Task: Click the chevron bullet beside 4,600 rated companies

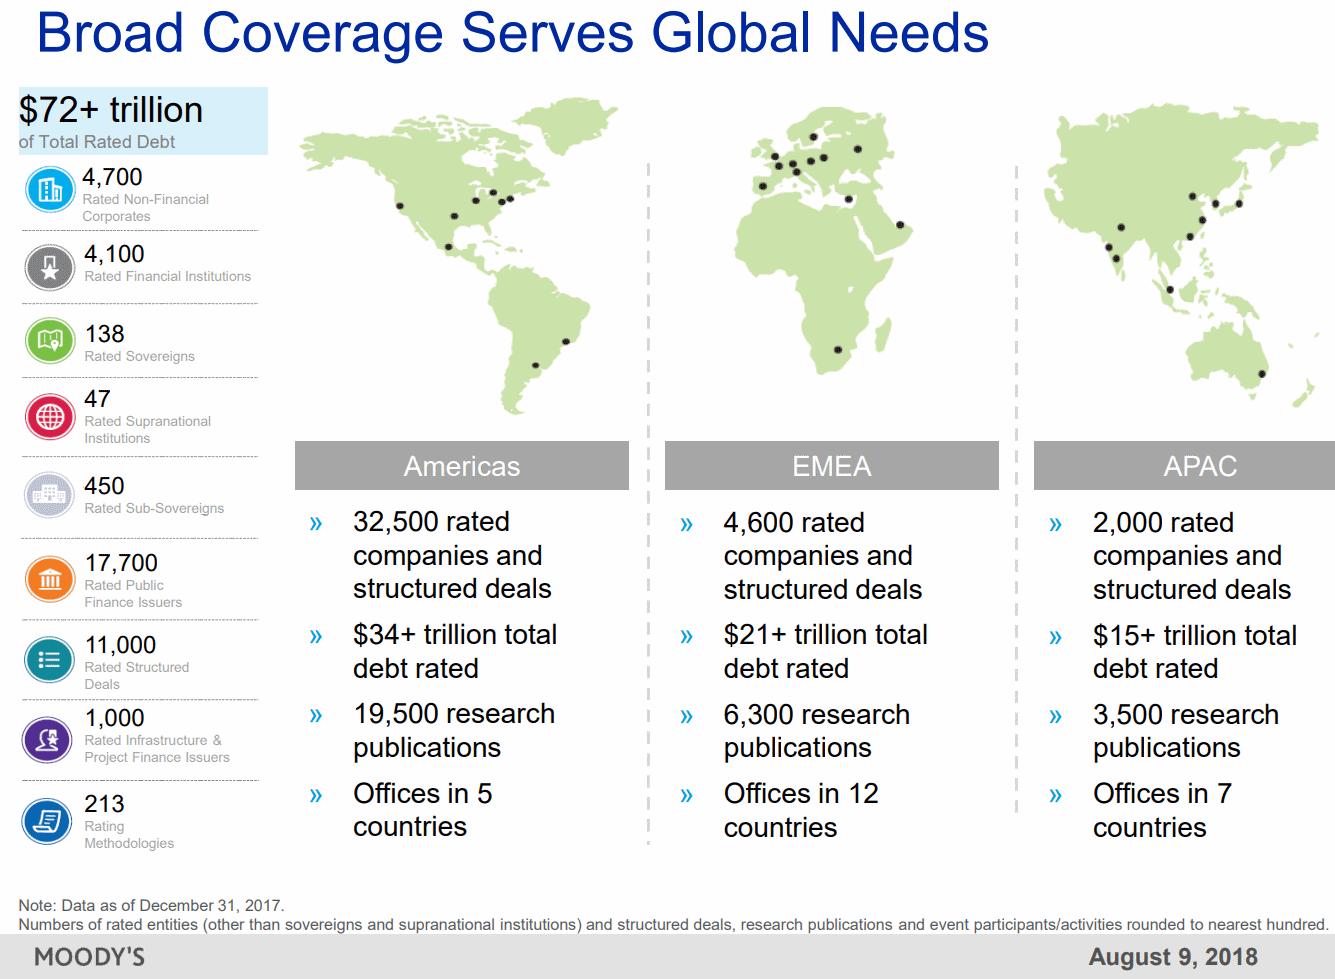Action: pos(686,524)
